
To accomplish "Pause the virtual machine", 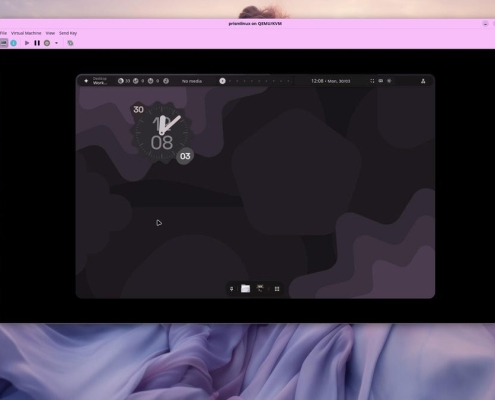I will pos(37,43).
